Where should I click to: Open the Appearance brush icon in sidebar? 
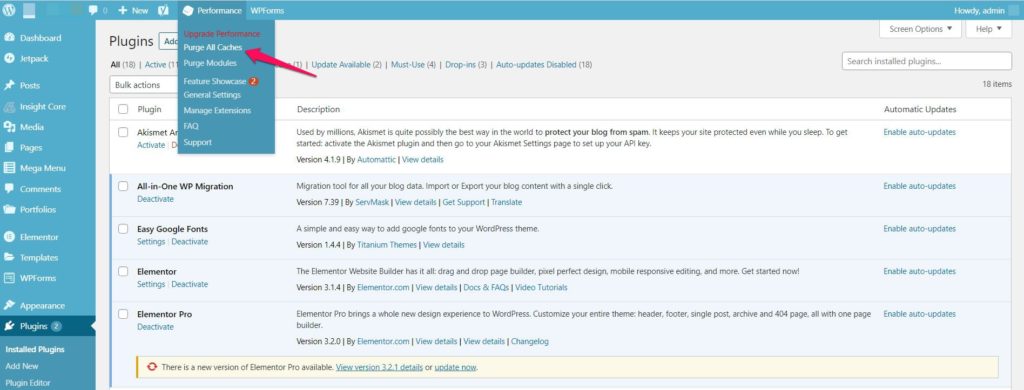pyautogui.click(x=9, y=305)
